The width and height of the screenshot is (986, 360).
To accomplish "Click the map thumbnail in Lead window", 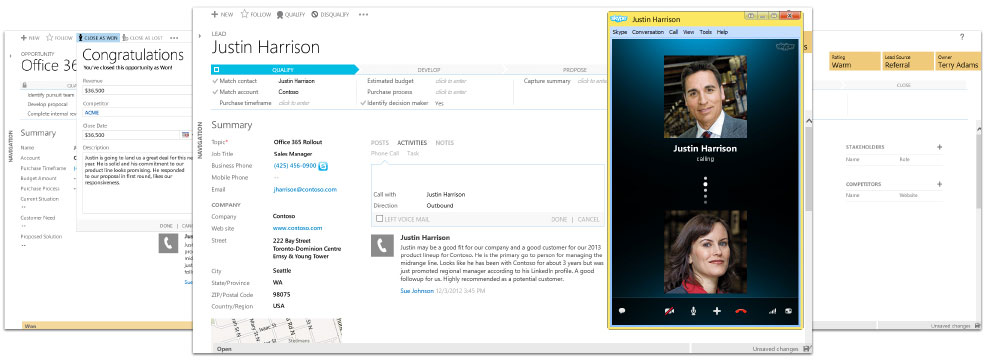I will click(x=277, y=330).
